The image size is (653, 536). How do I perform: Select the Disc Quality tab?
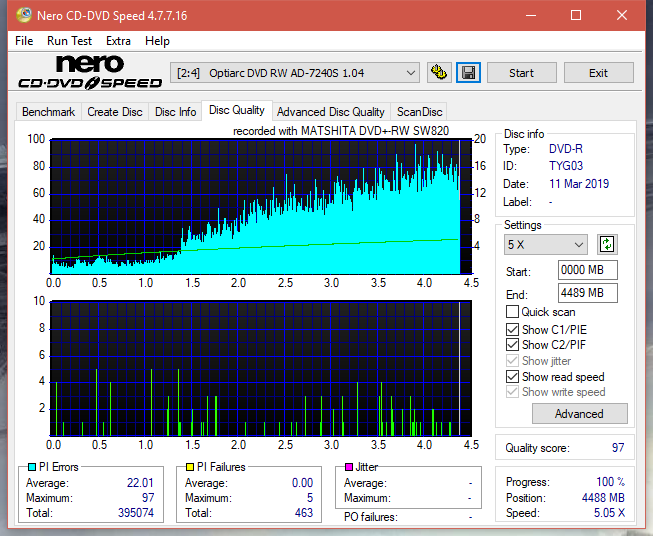pos(237,110)
